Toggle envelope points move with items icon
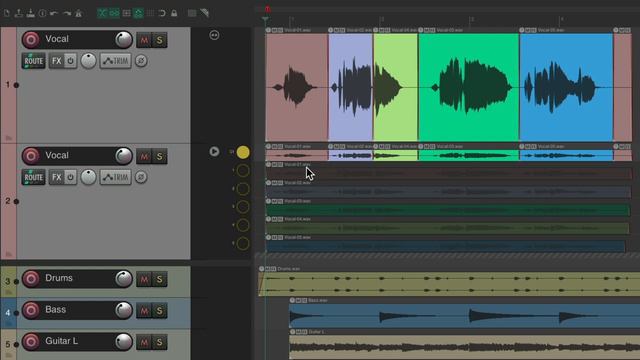 (138, 13)
